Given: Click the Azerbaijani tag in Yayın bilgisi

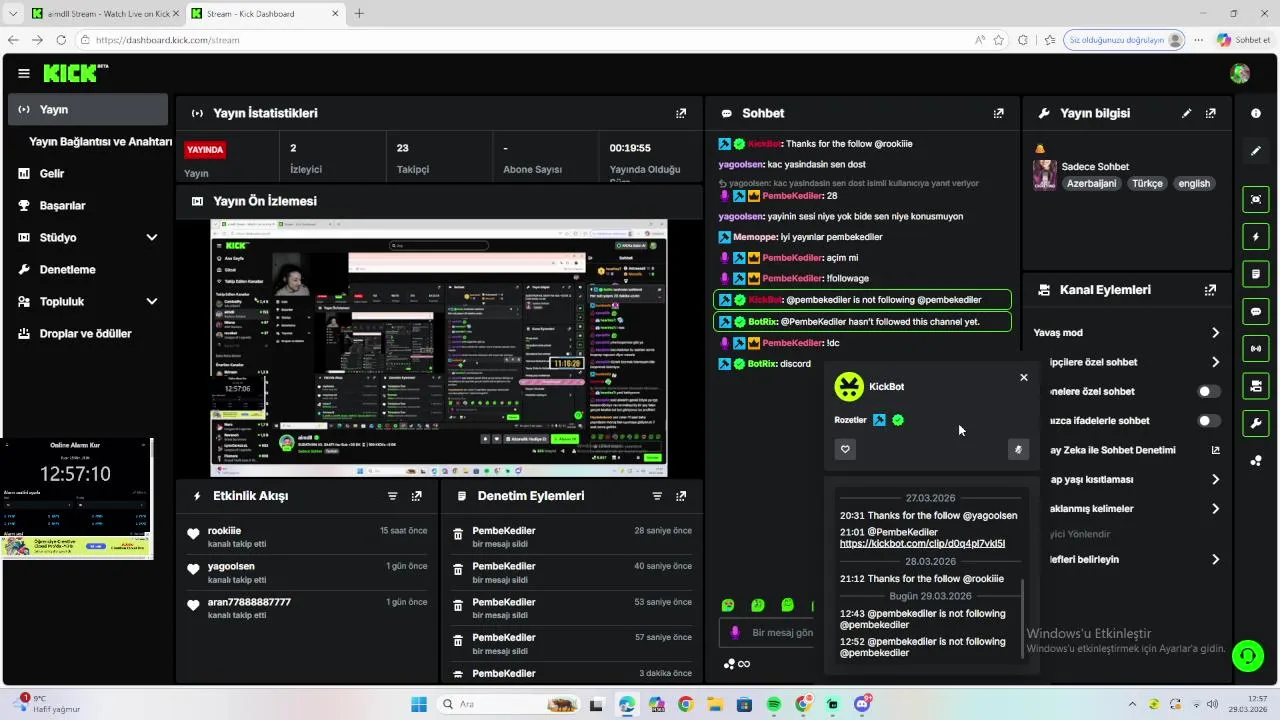Looking at the screenshot, I should 1091,184.
